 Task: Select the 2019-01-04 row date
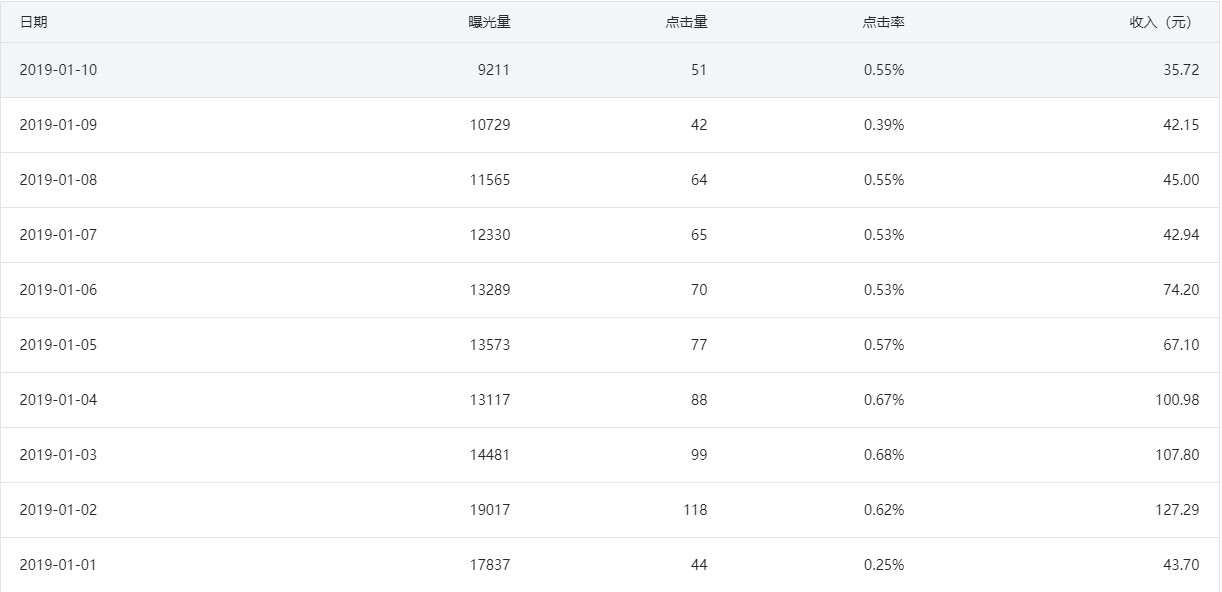point(58,400)
